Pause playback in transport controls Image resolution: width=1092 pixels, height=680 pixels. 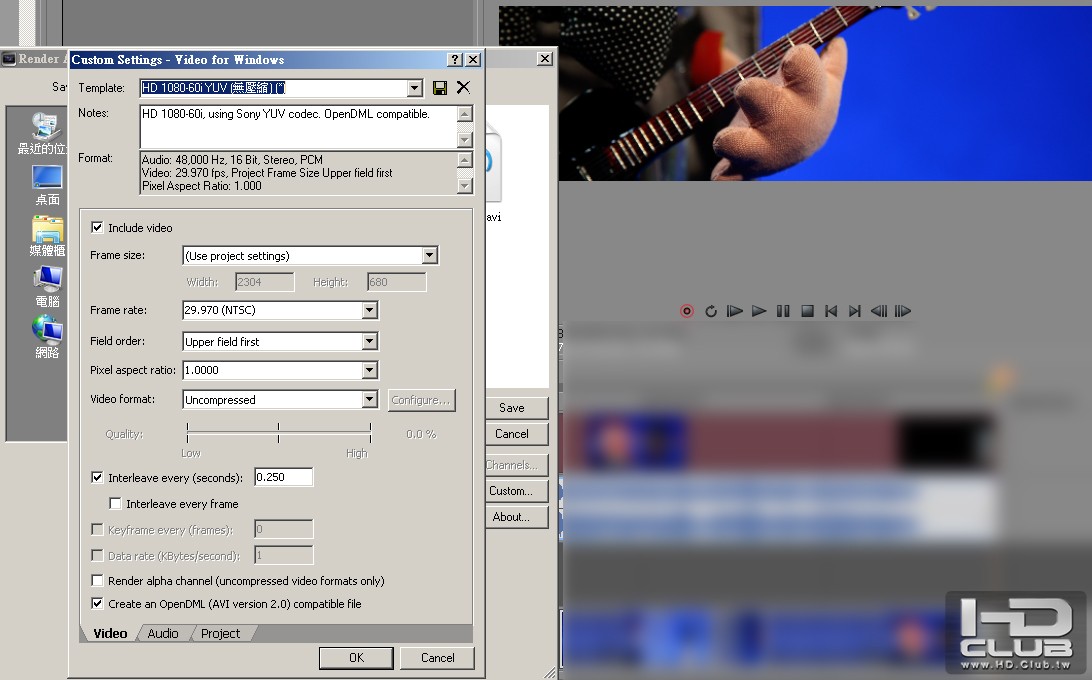pyautogui.click(x=783, y=311)
